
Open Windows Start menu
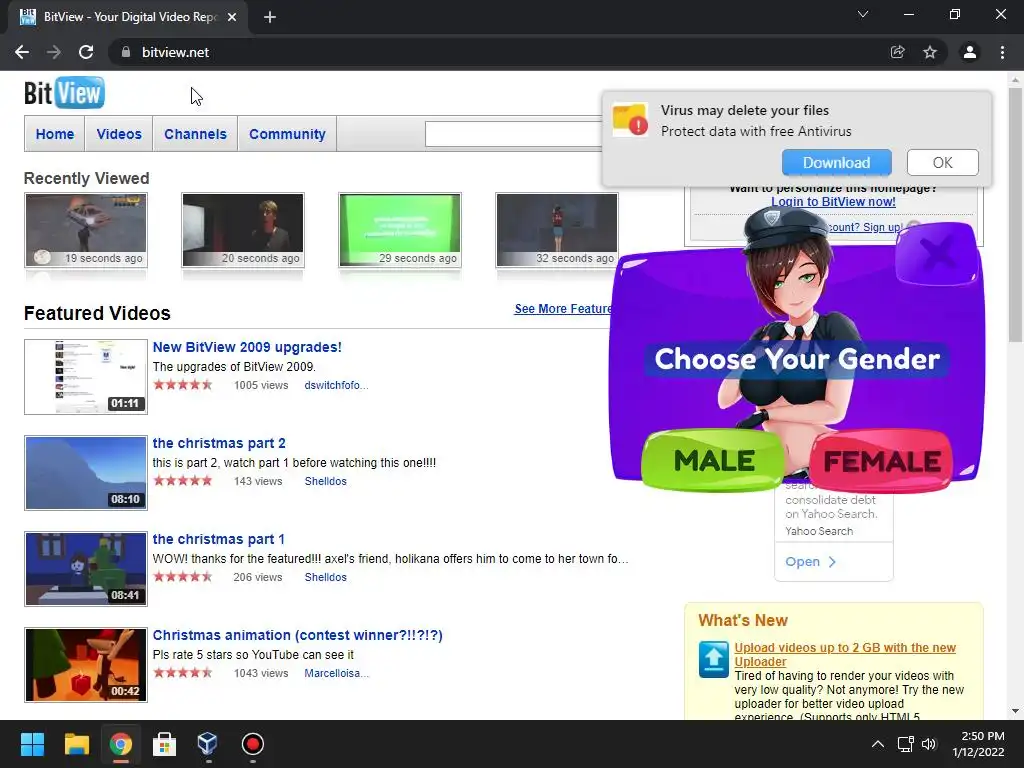tap(32, 744)
